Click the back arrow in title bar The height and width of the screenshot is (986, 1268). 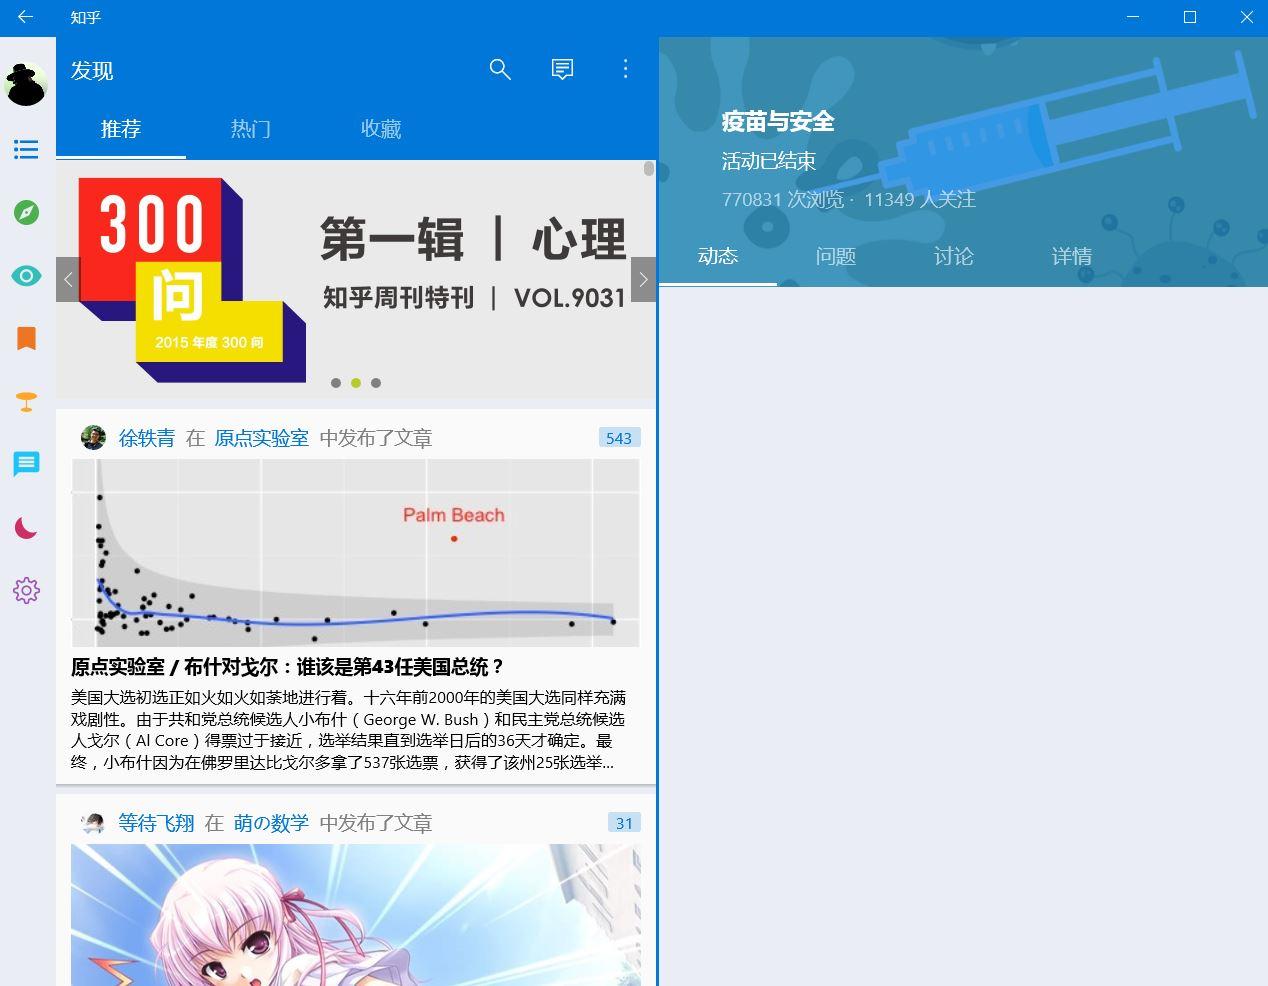click(26, 17)
